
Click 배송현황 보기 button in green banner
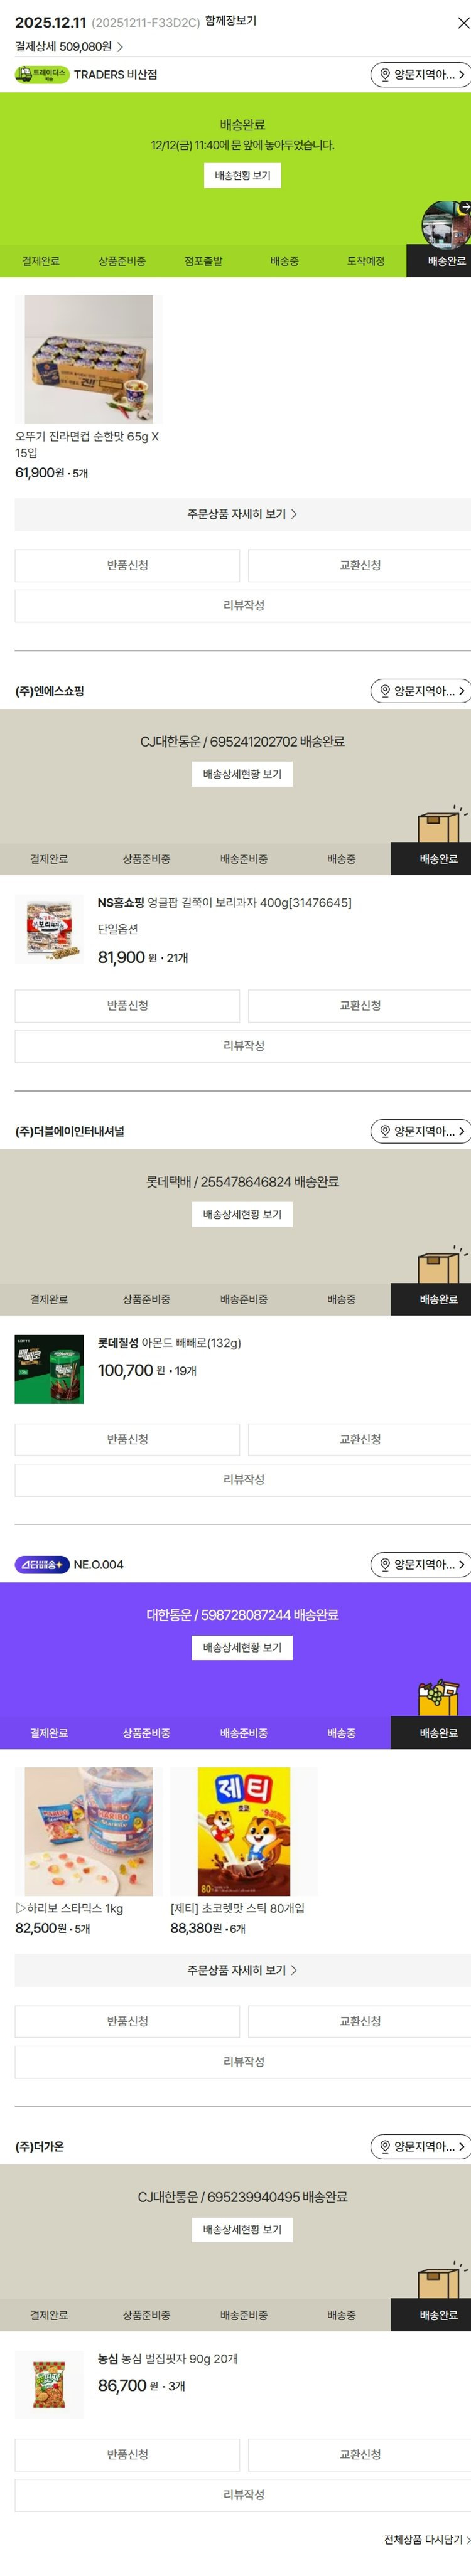tap(242, 176)
